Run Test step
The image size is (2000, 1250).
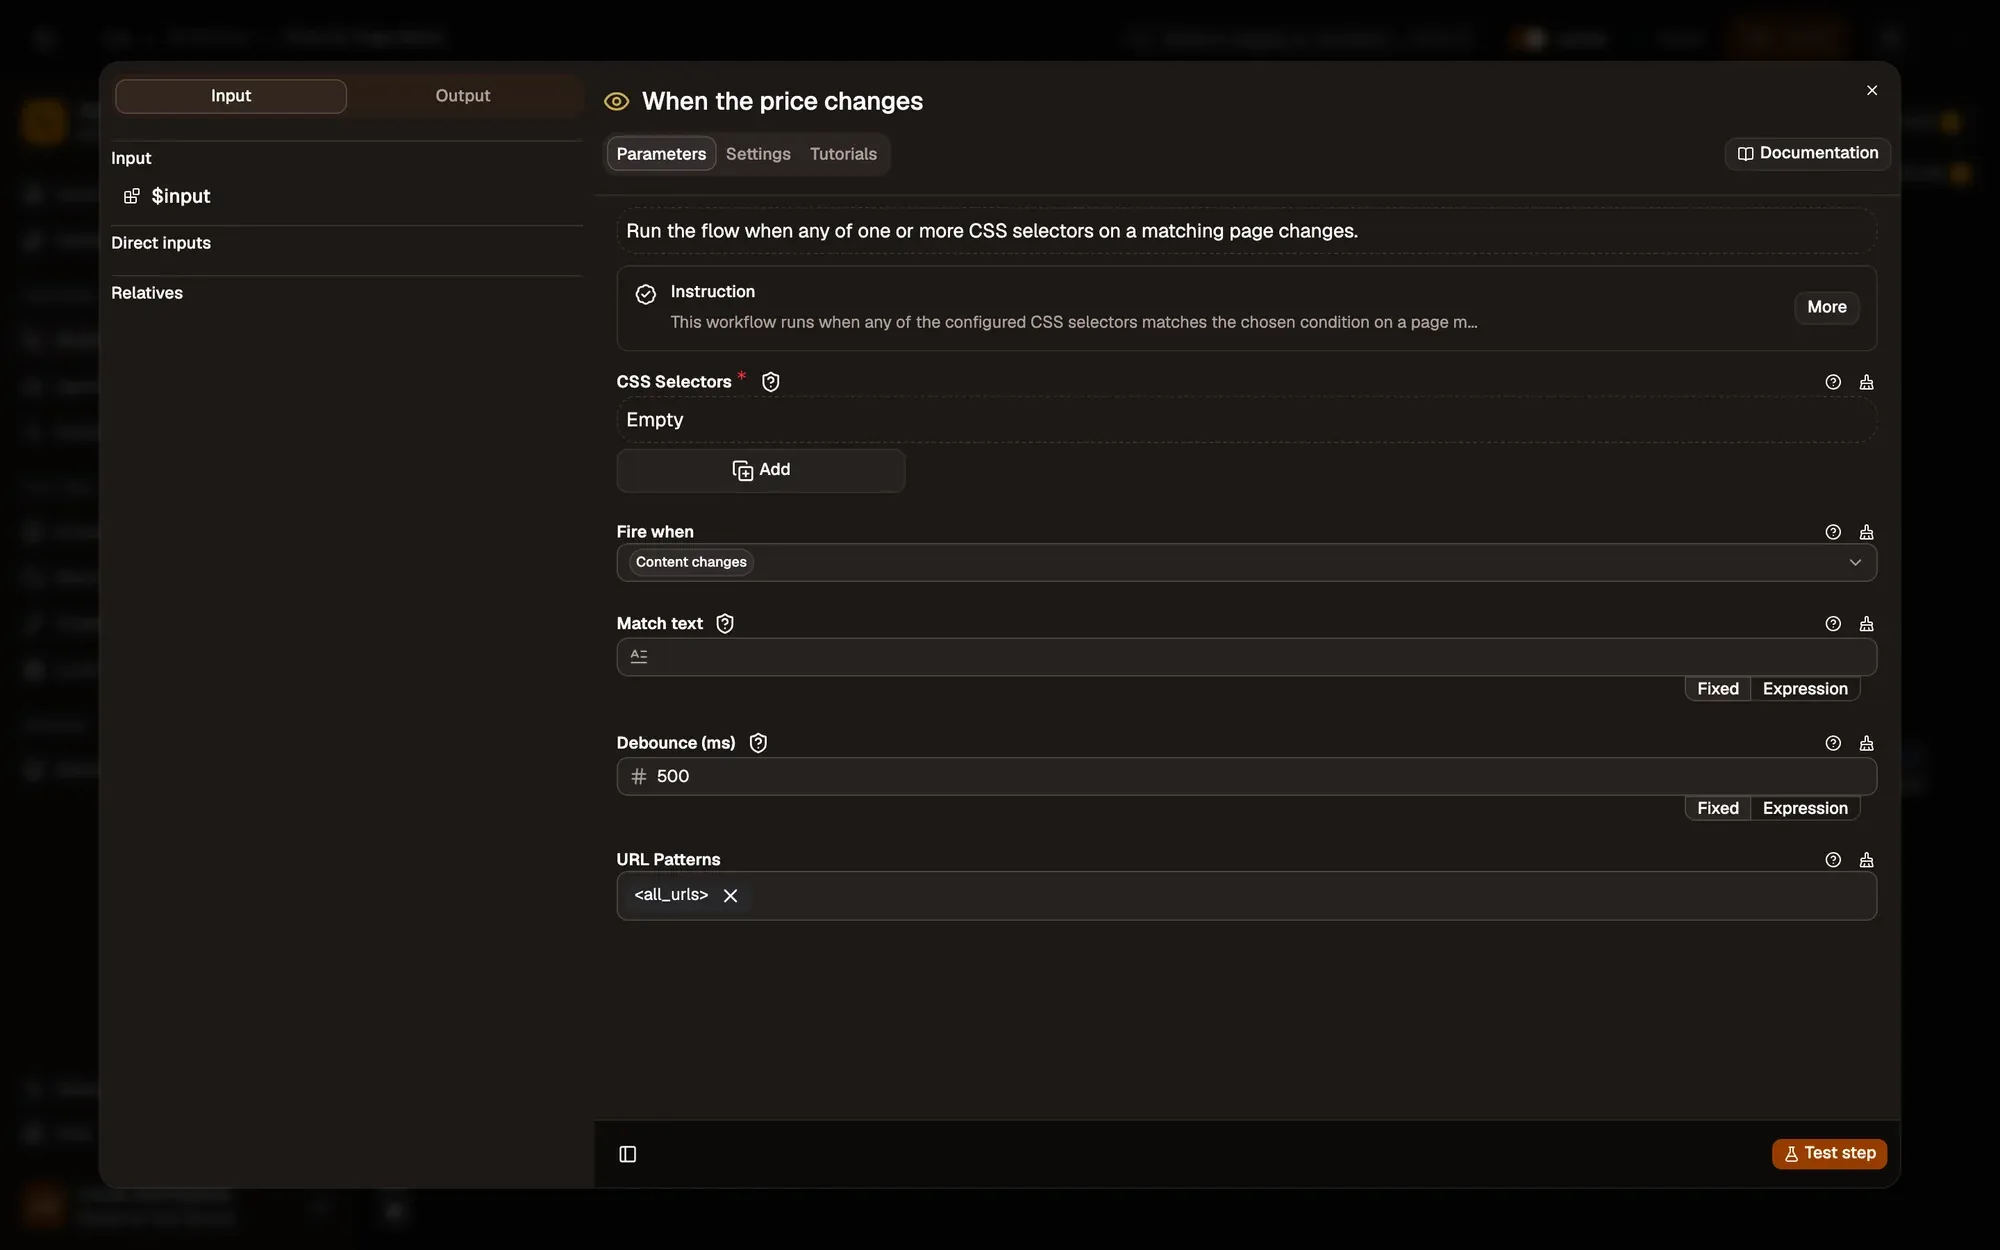tap(1829, 1154)
